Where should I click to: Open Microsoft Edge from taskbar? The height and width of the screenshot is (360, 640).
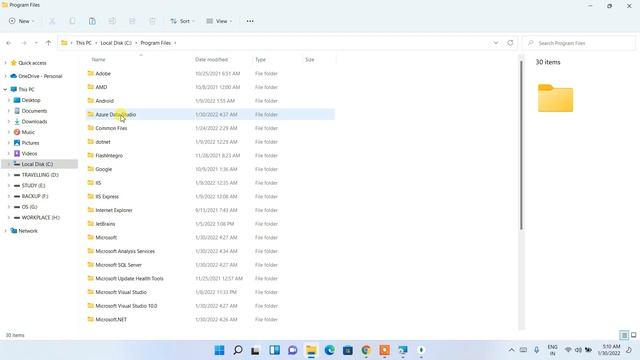329,350
